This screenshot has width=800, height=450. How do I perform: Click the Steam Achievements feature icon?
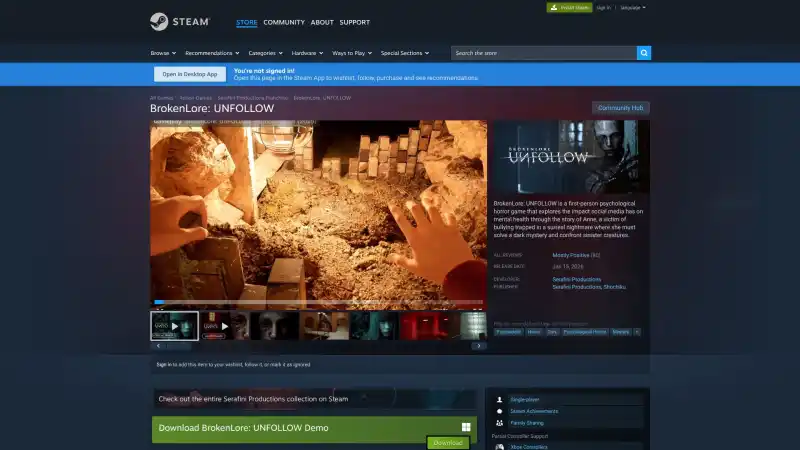[x=499, y=411]
